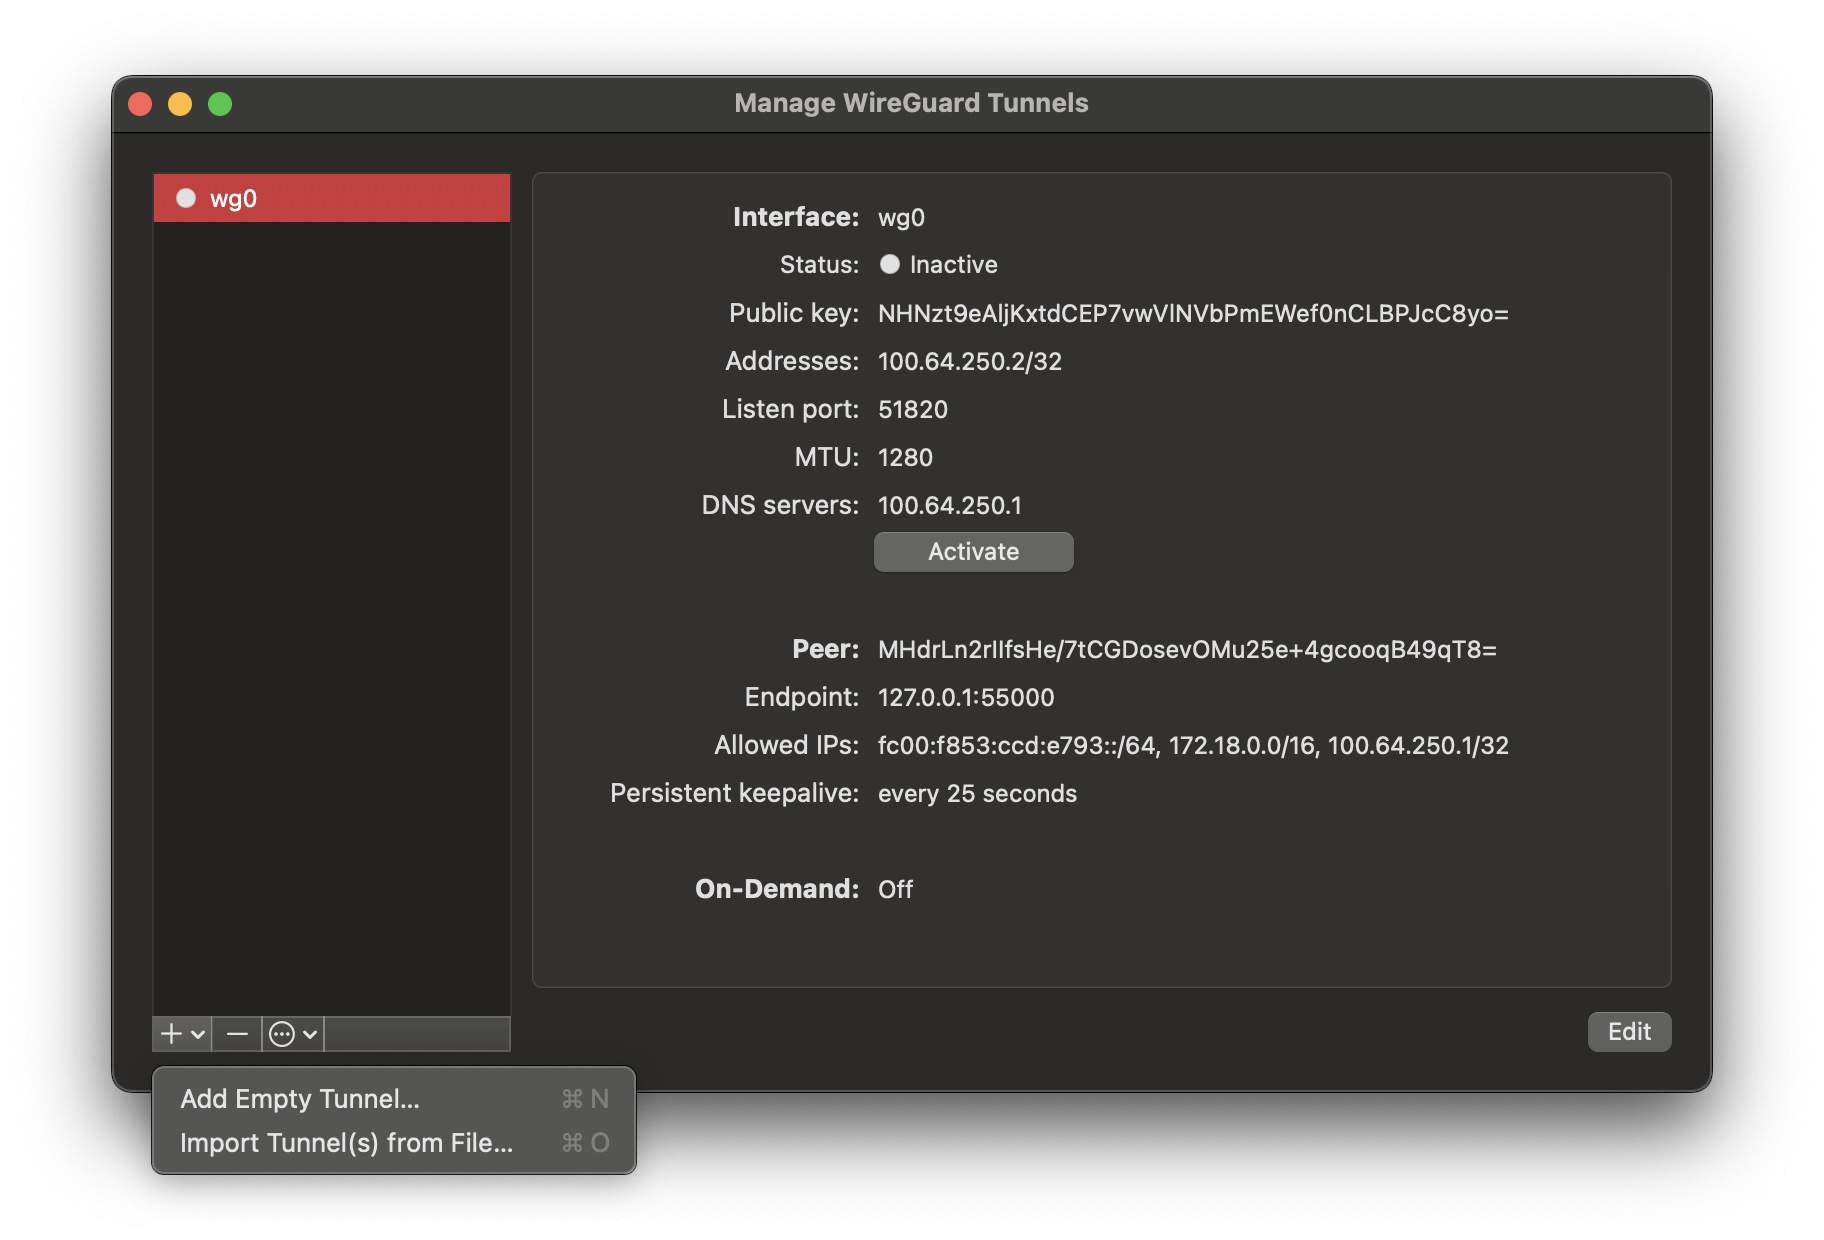Image resolution: width=1824 pixels, height=1240 pixels.
Task: Close the Manage WireGuard Tunnels window
Action: click(140, 104)
